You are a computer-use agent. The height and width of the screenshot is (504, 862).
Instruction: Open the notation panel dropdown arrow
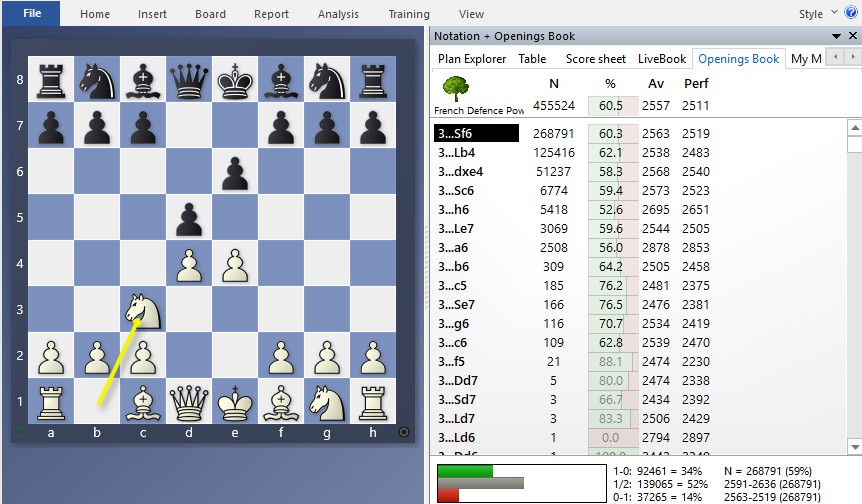tap(837, 36)
